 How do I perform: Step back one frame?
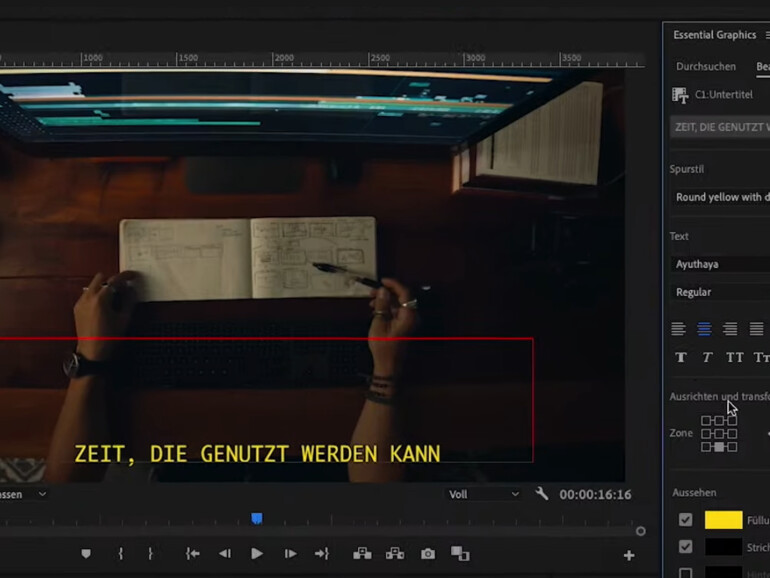pos(225,554)
